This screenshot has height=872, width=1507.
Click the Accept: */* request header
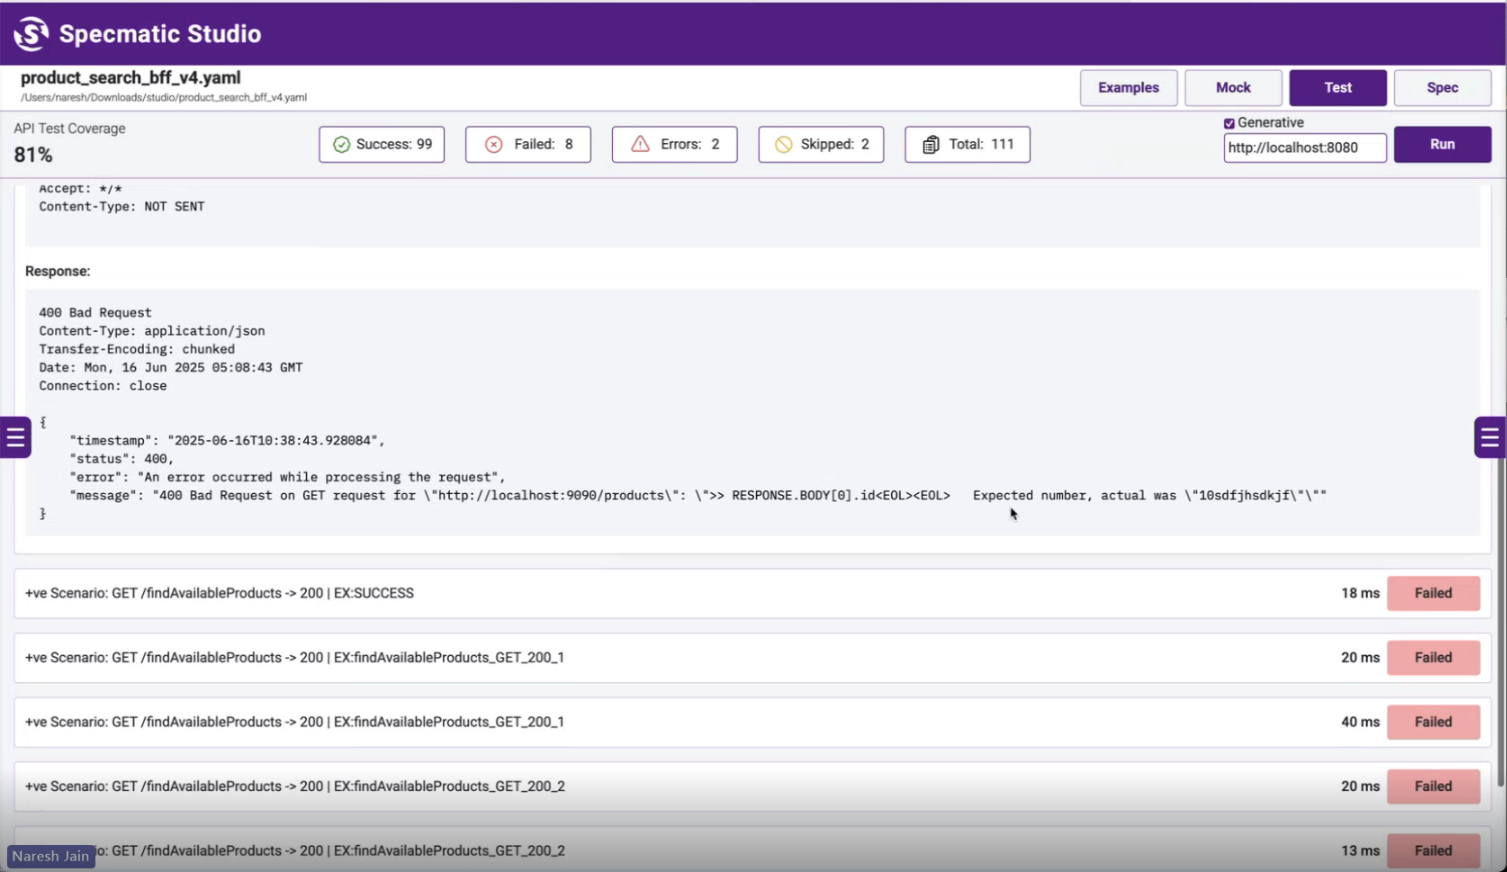pos(80,188)
